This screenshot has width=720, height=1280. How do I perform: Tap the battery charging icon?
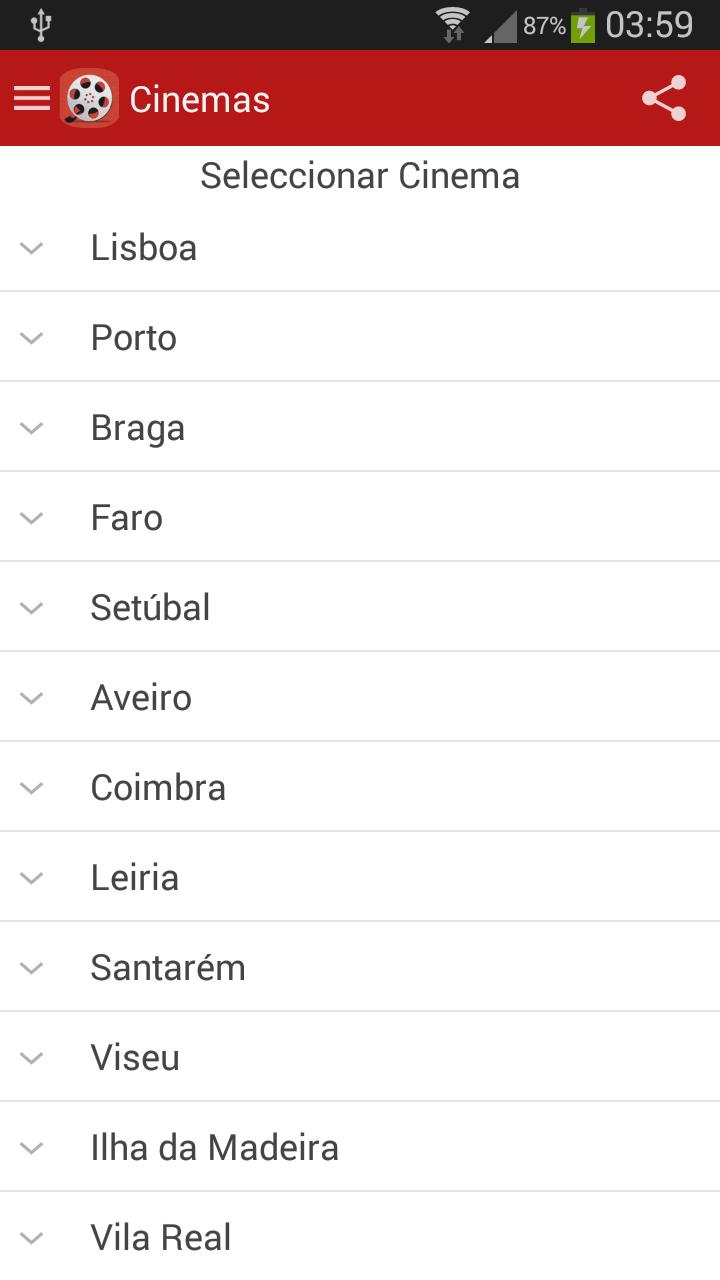coord(583,25)
